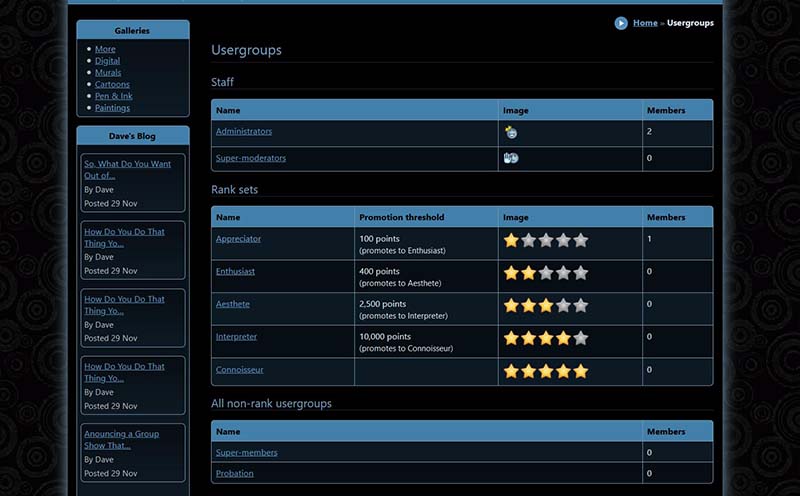Viewport: 800px width, 496px height.
Task: Go to the Digital gallery
Action: tap(107, 61)
